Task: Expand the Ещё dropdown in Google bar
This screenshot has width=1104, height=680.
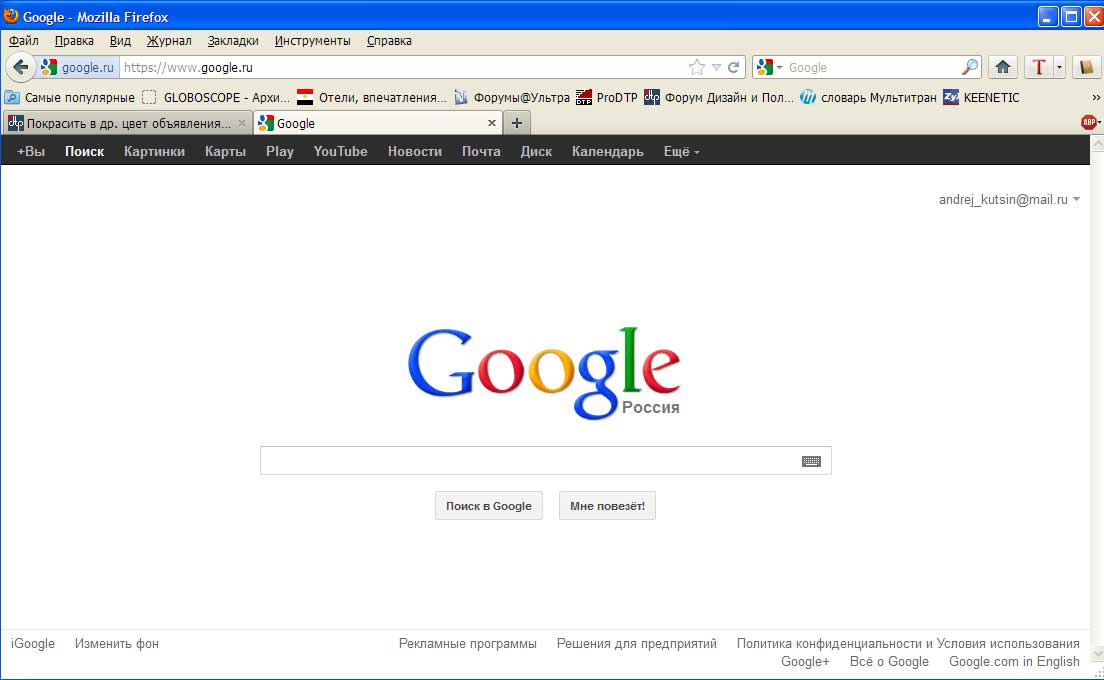Action: pyautogui.click(x=682, y=151)
